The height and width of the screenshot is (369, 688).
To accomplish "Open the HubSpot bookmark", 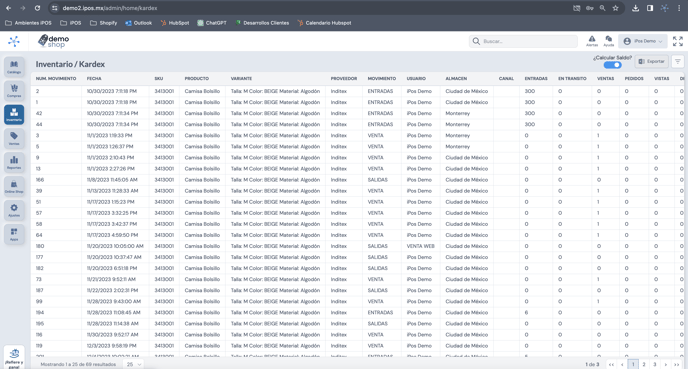I will [175, 23].
